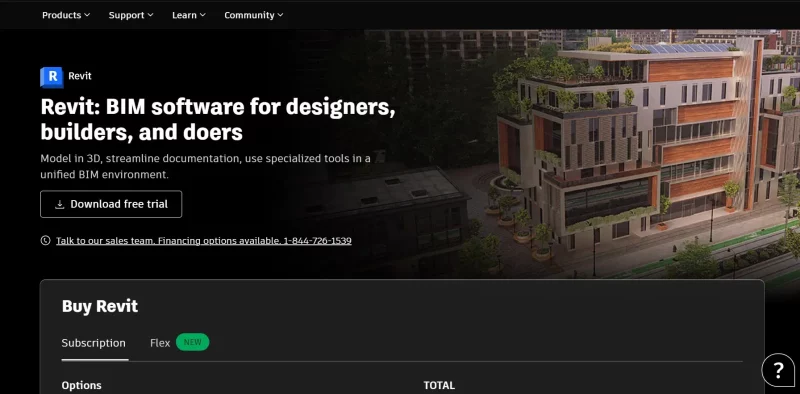Image resolution: width=800 pixels, height=394 pixels.
Task: Switch to the Flex tab
Action: pos(160,343)
